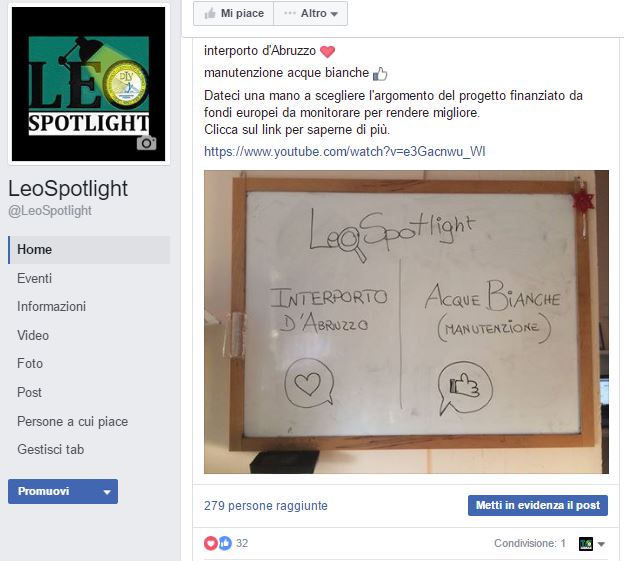This screenshot has height=561, width=624.
Task: Open Persone a cui piace
Action: pos(72,421)
